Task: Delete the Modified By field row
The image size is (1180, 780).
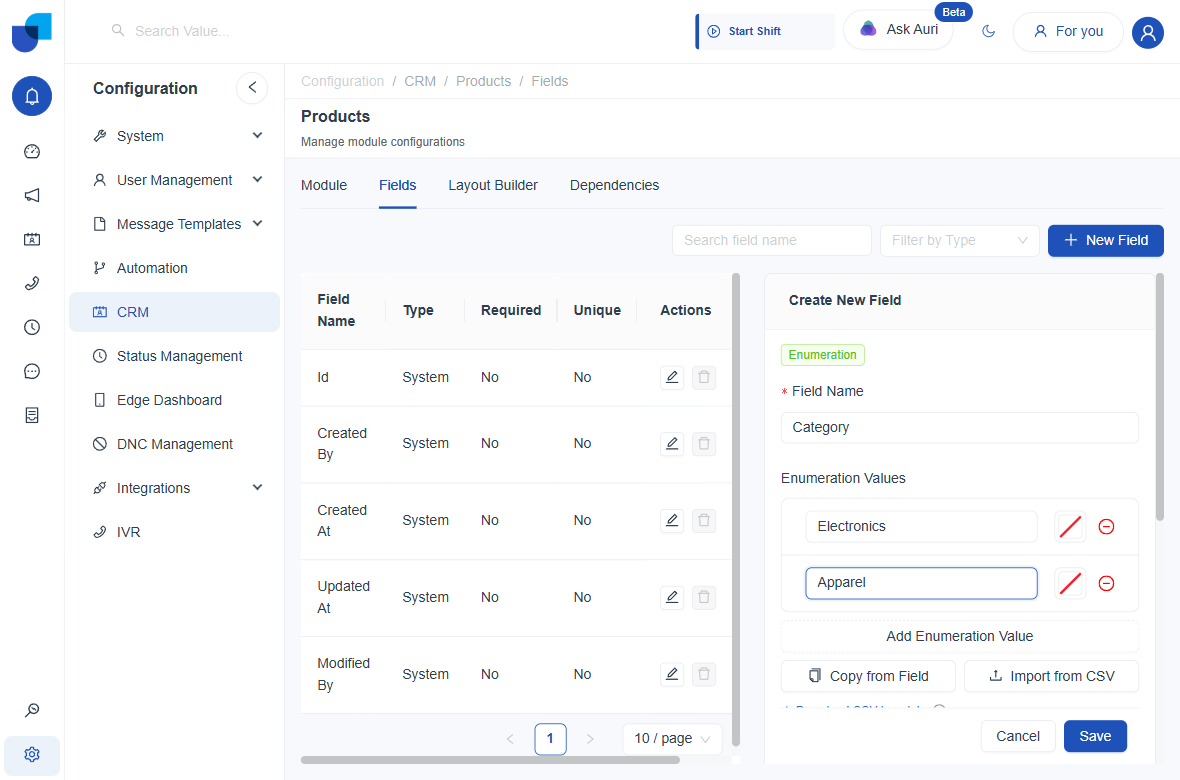Action: point(704,674)
